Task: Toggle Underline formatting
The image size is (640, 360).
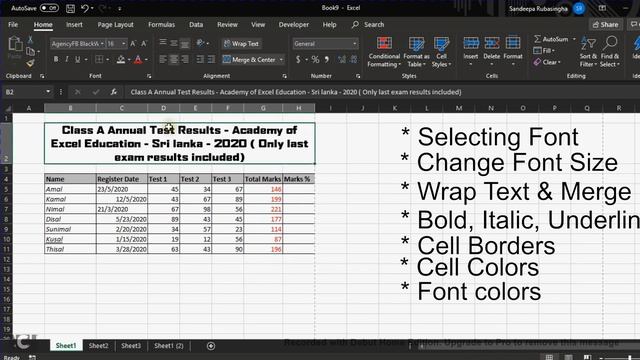Action: point(78,60)
